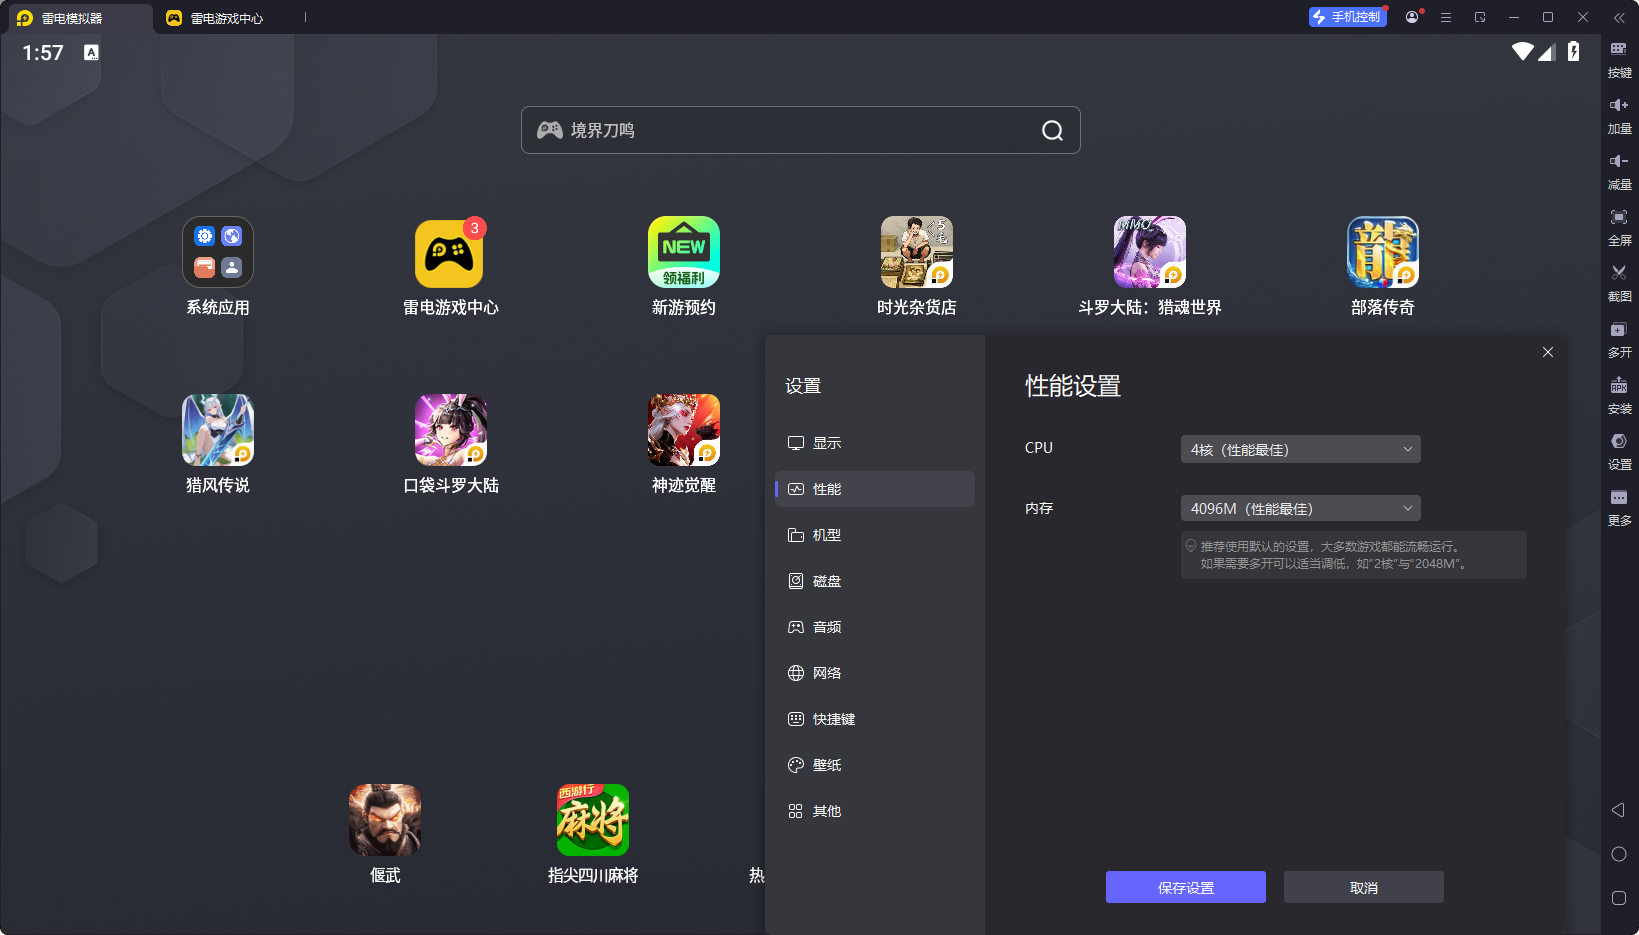Select the 性能 settings category
The image size is (1639, 935).
(875, 489)
